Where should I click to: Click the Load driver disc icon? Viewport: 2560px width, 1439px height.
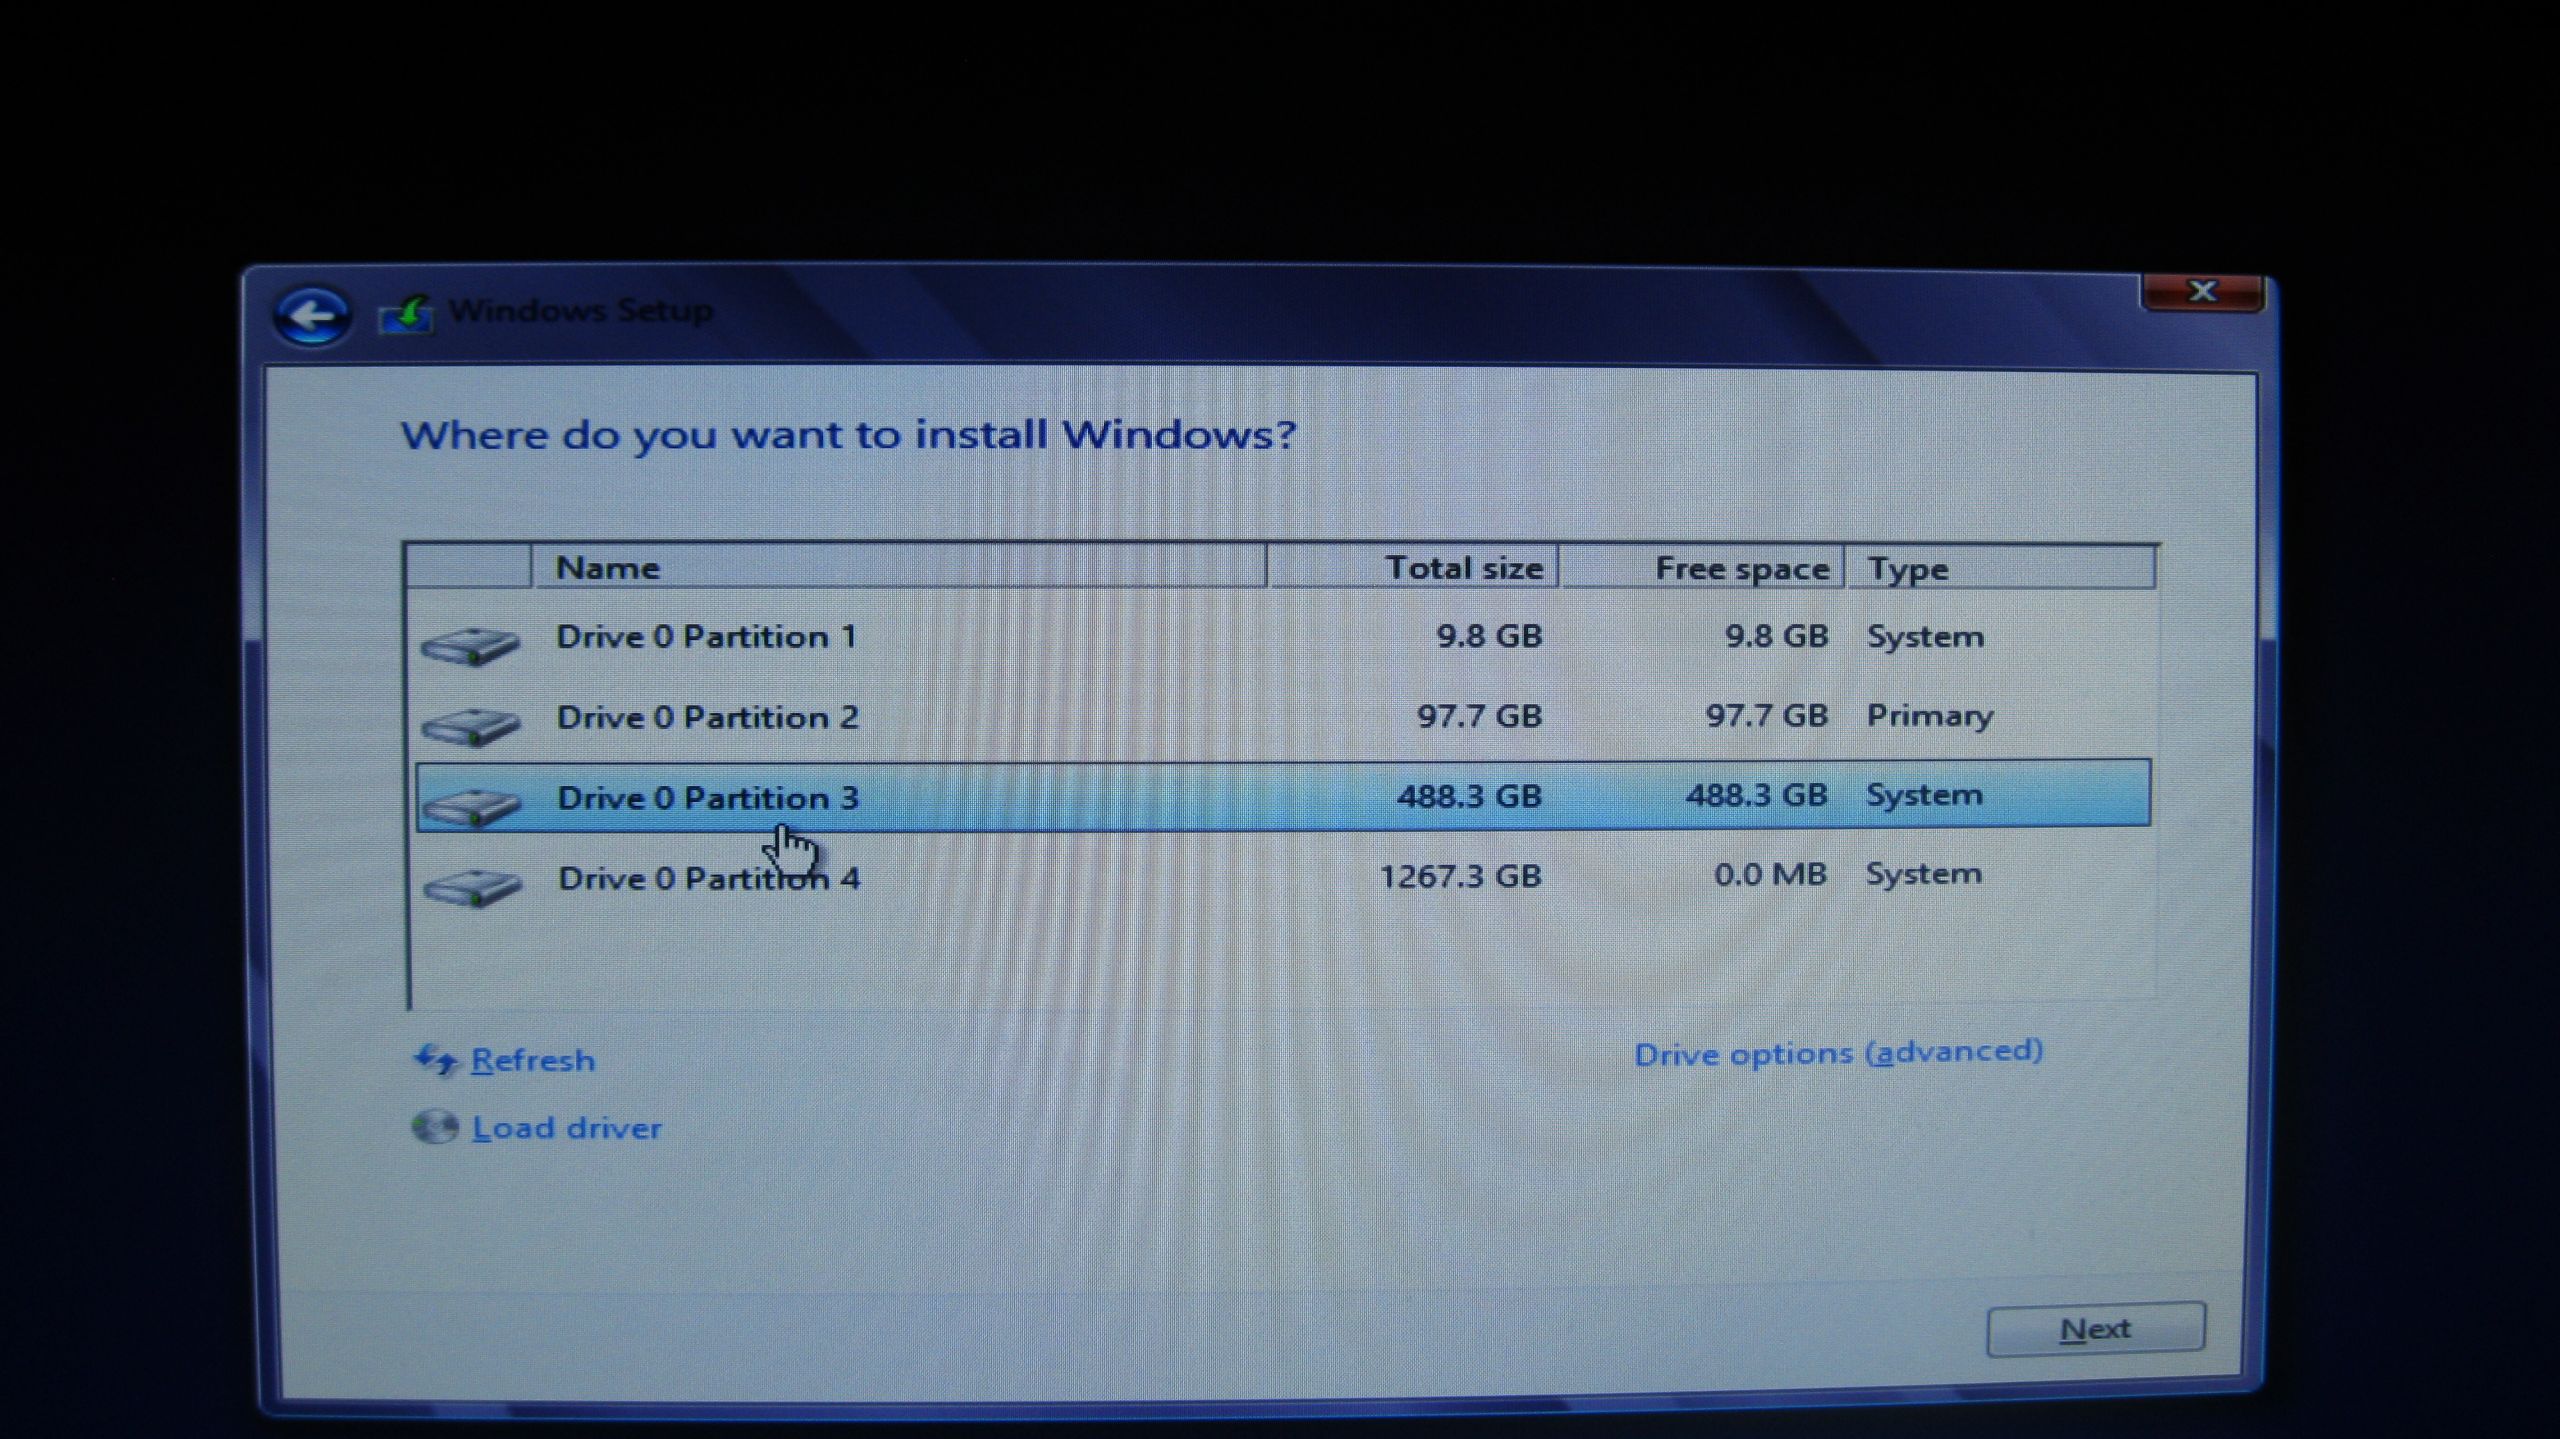pos(435,1127)
